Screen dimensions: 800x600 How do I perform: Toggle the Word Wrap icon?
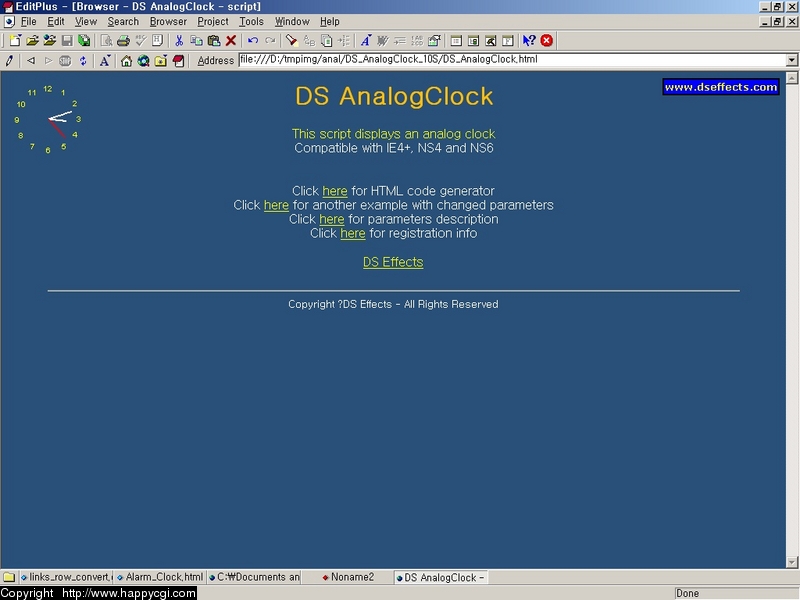[383, 41]
